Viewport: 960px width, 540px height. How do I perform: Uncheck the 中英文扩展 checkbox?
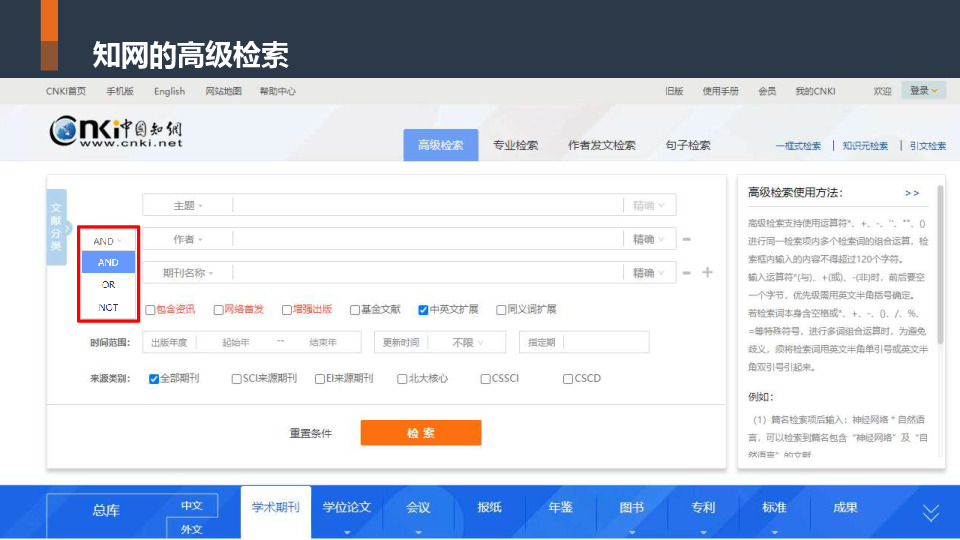(423, 310)
